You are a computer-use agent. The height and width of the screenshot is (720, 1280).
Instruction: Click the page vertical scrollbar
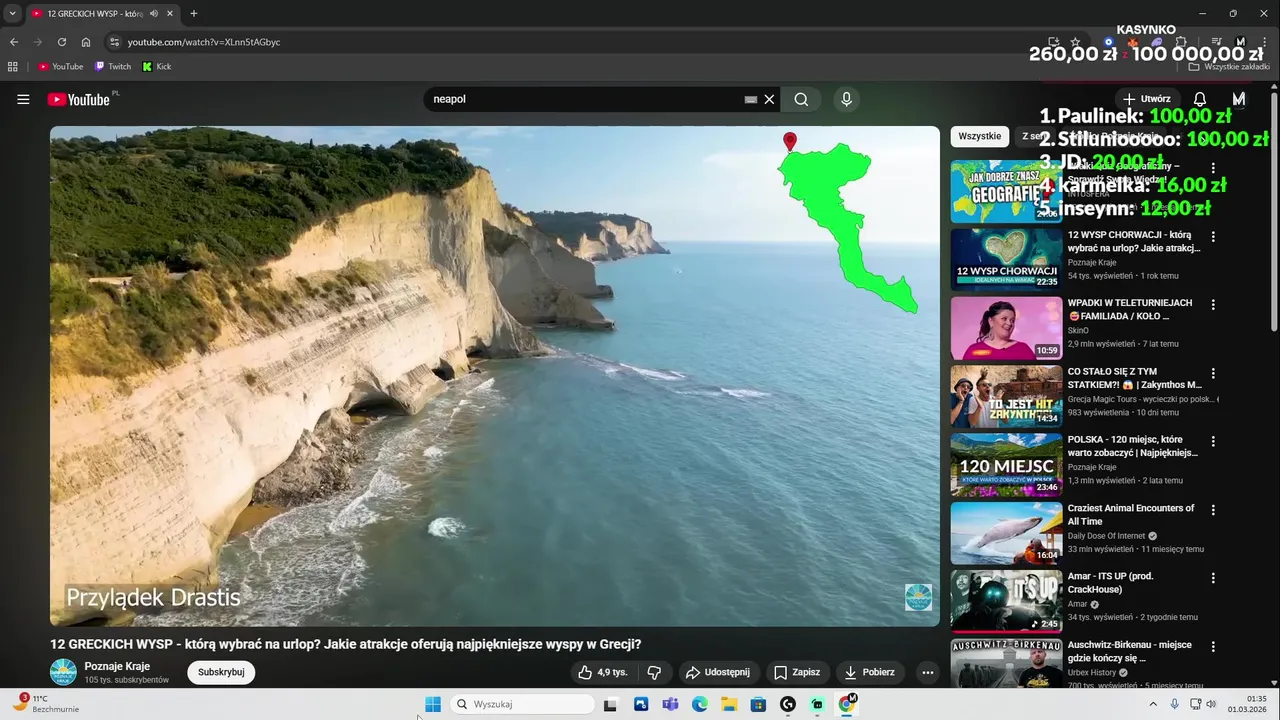coord(1273,210)
